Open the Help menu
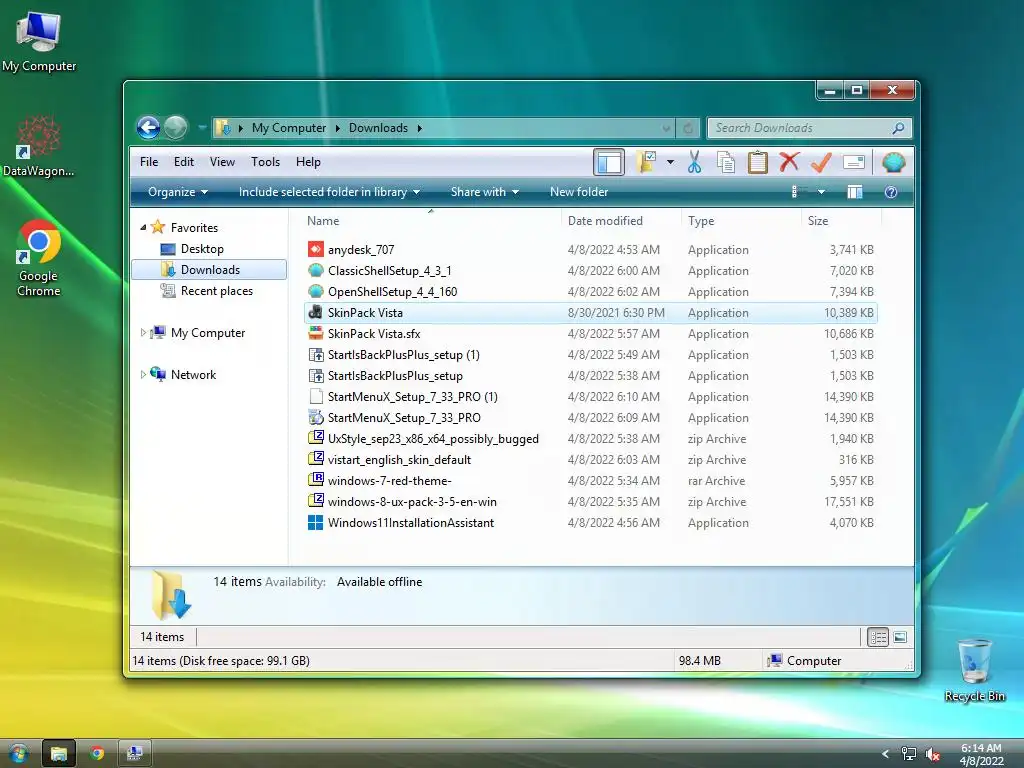Viewport: 1024px width, 768px height. (x=308, y=162)
